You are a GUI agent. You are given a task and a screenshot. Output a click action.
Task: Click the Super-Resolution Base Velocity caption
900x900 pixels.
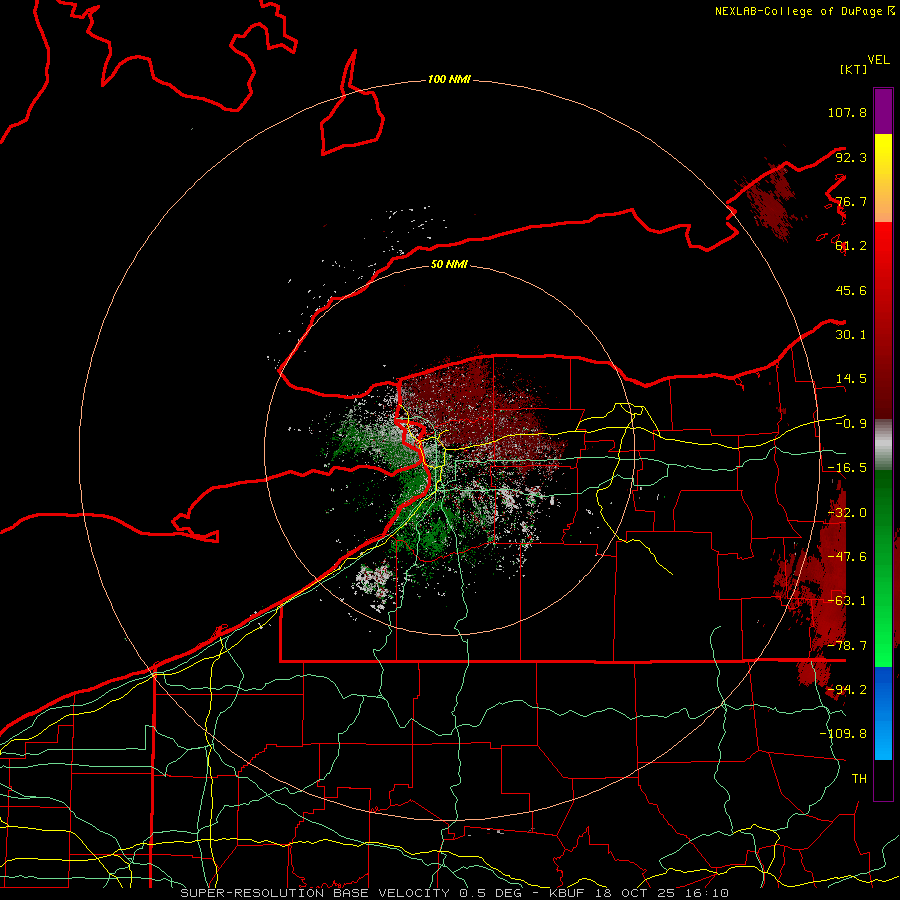tap(455, 893)
